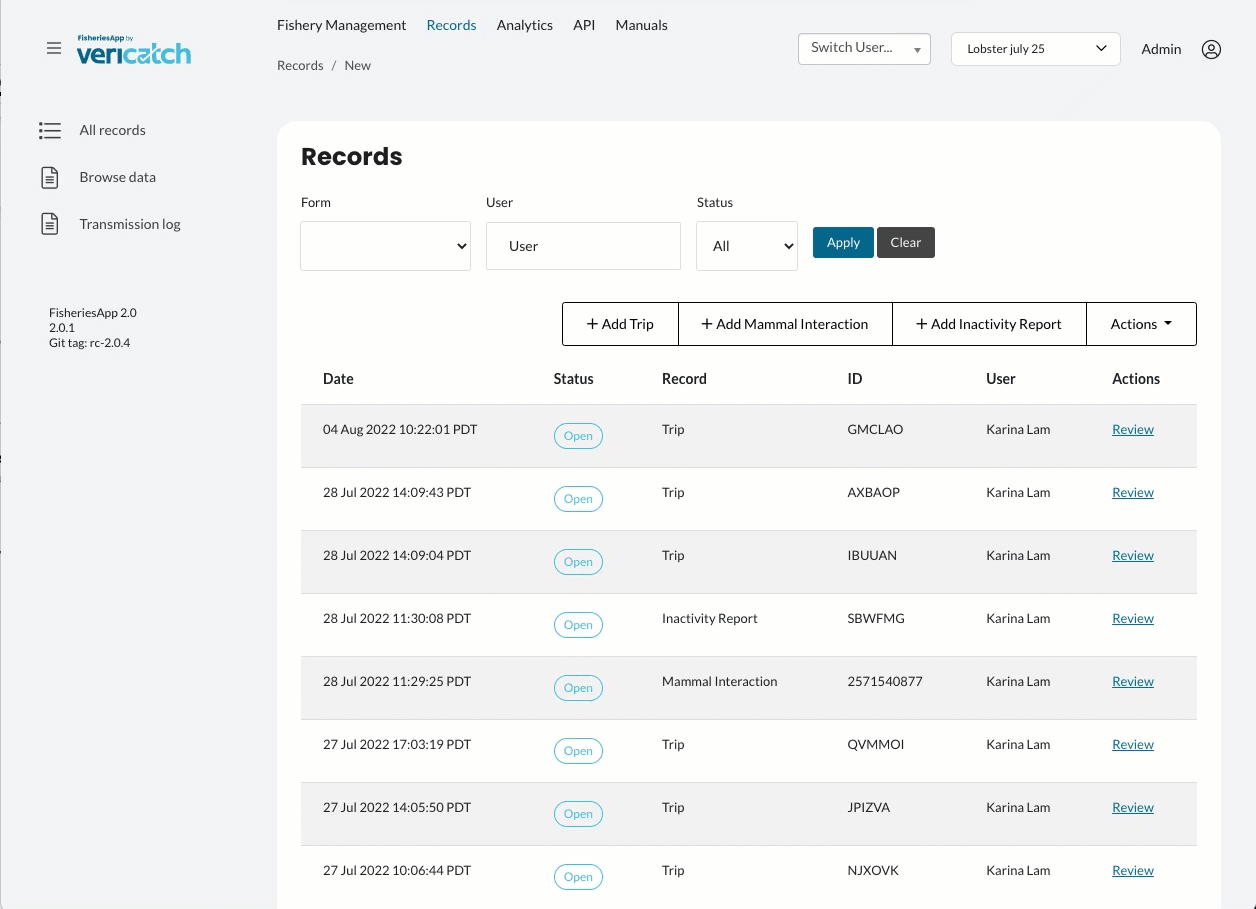Click the Add Mammal Interaction button
Image resolution: width=1256 pixels, height=909 pixels.
click(x=784, y=324)
